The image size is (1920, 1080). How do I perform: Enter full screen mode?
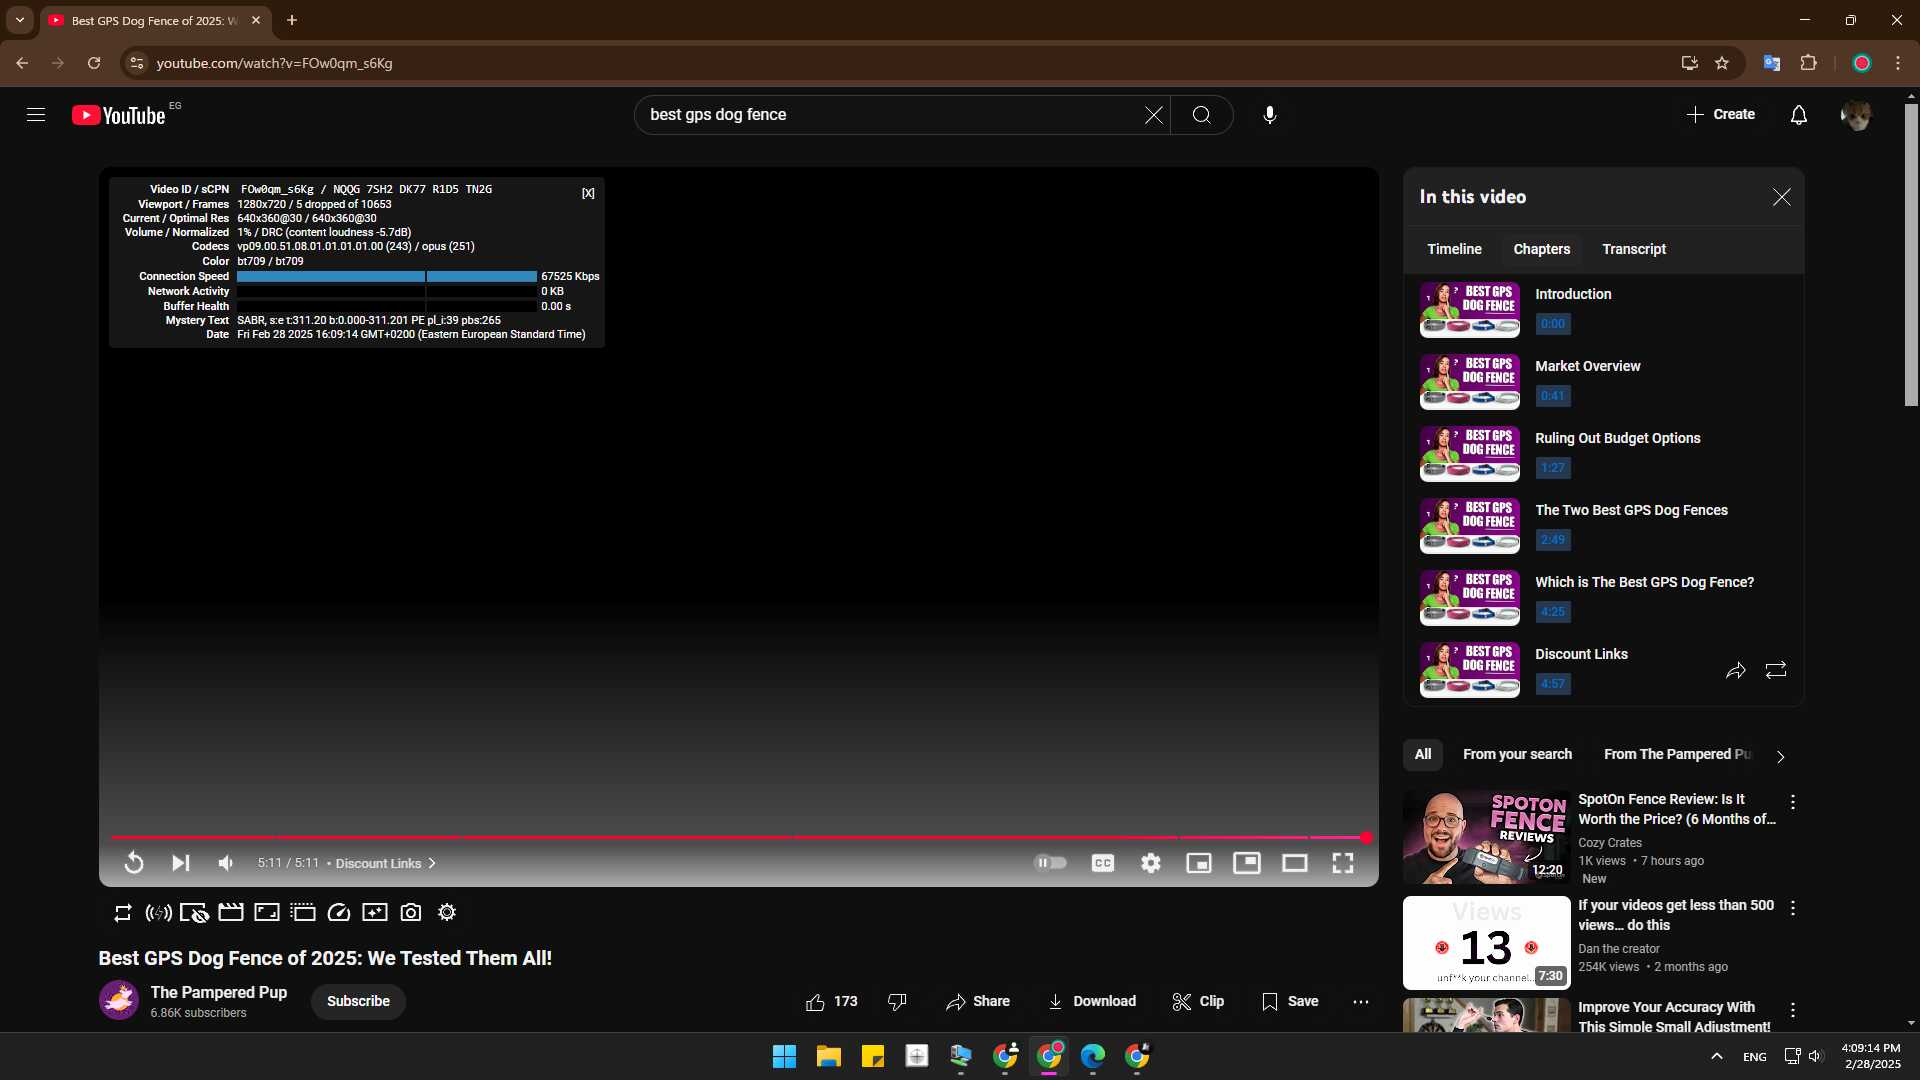(x=1343, y=863)
